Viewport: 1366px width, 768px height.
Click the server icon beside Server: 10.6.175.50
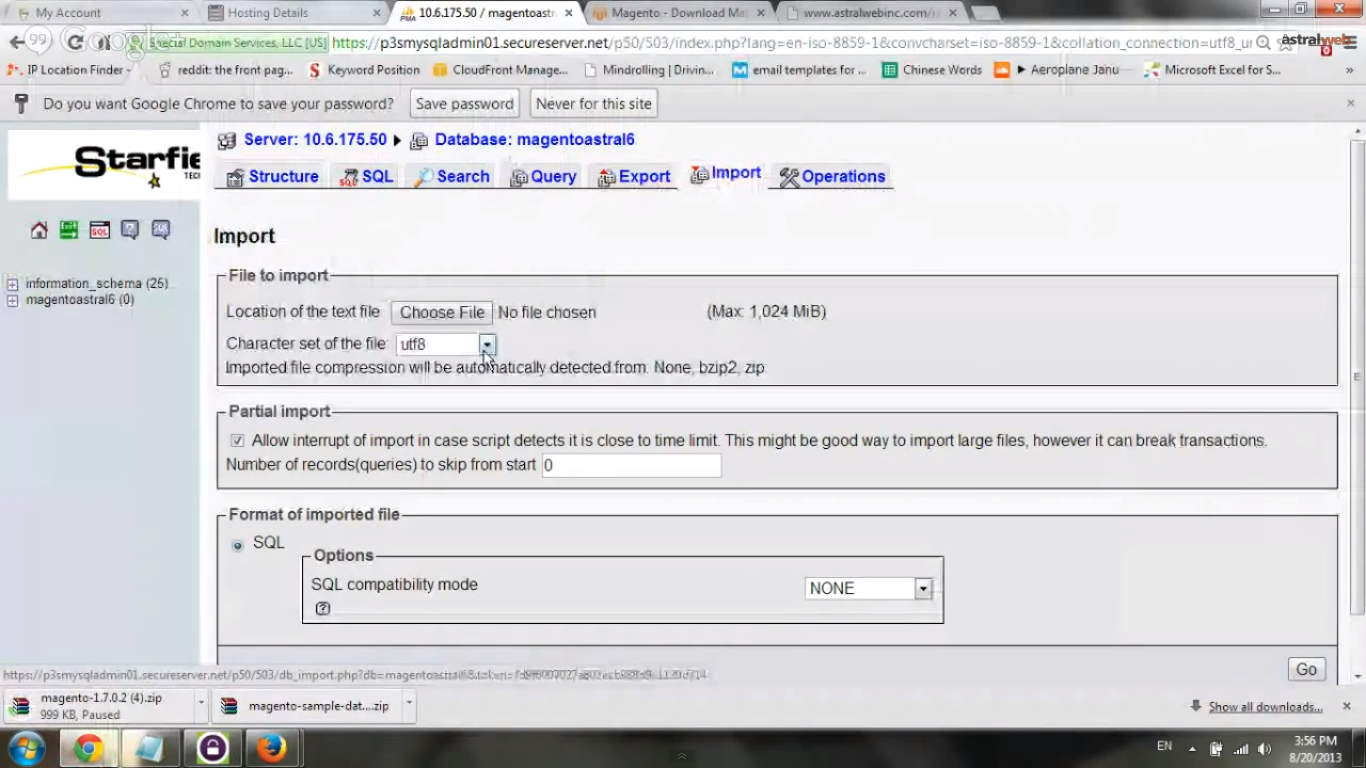[x=227, y=141]
